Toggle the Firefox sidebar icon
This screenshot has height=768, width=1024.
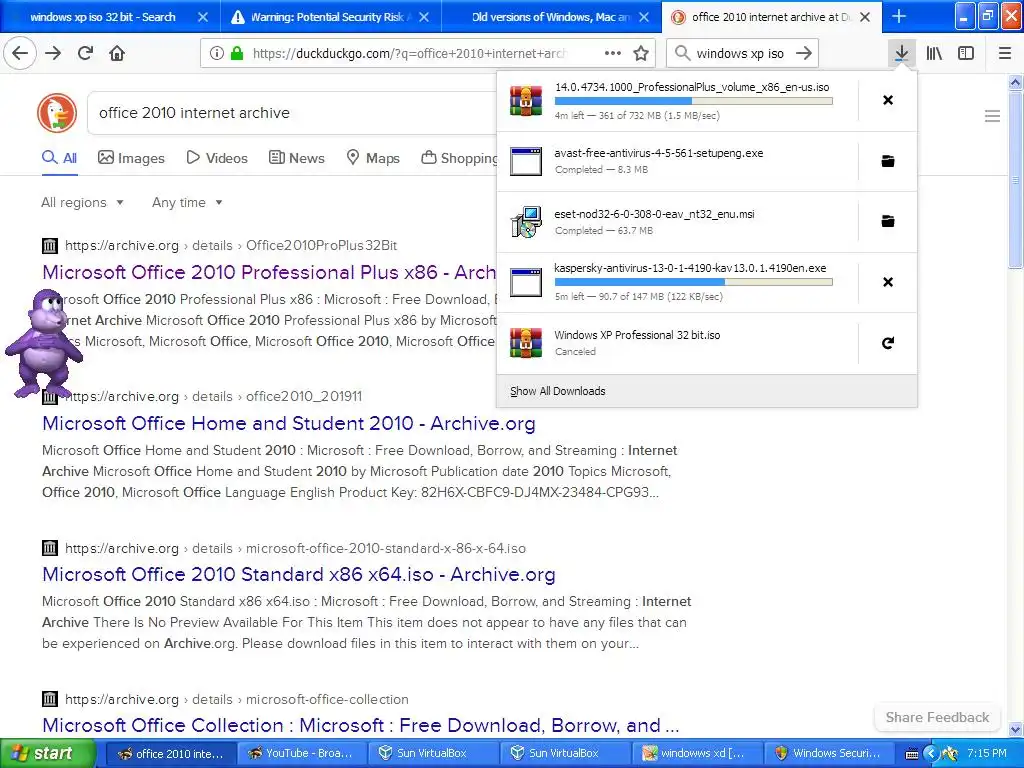pyautogui.click(x=966, y=53)
